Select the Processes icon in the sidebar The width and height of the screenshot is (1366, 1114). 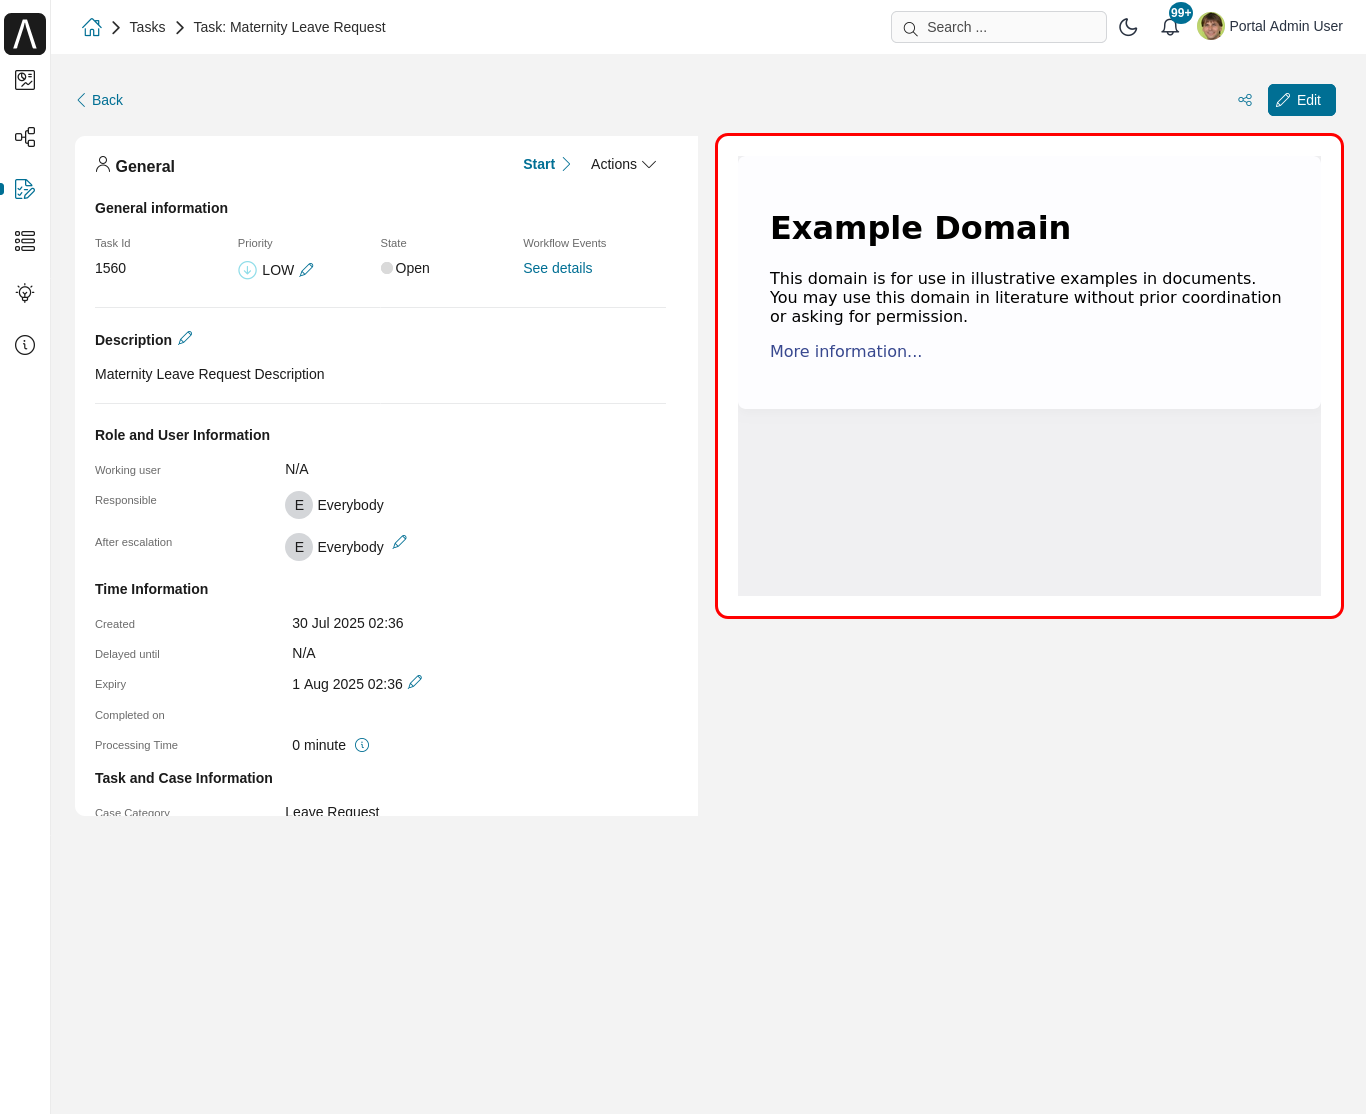tap(25, 137)
